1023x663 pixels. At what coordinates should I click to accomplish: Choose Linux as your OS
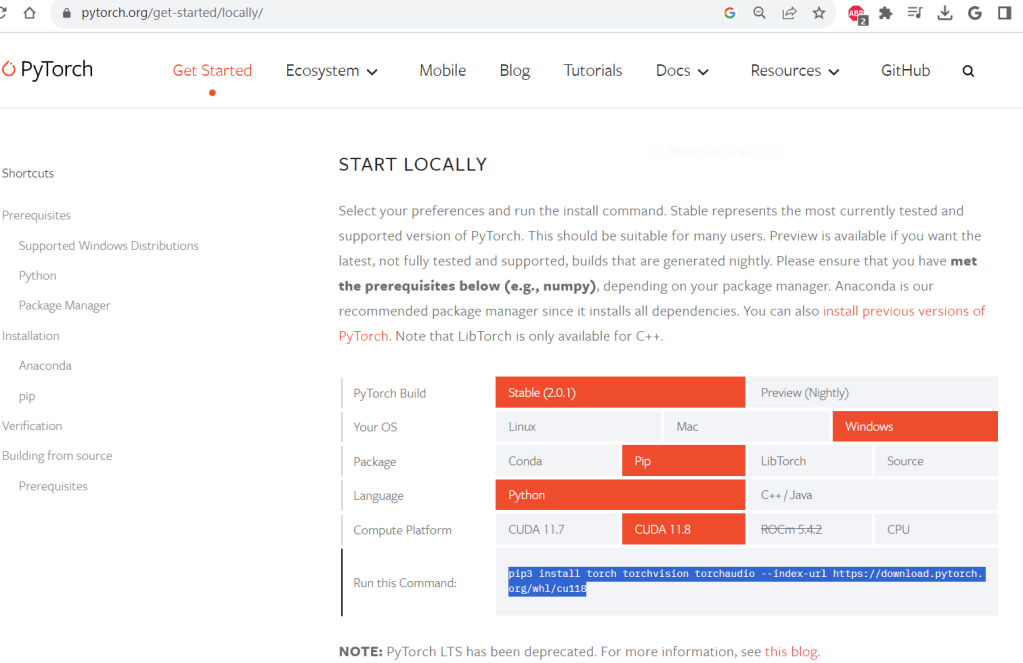tap(578, 427)
